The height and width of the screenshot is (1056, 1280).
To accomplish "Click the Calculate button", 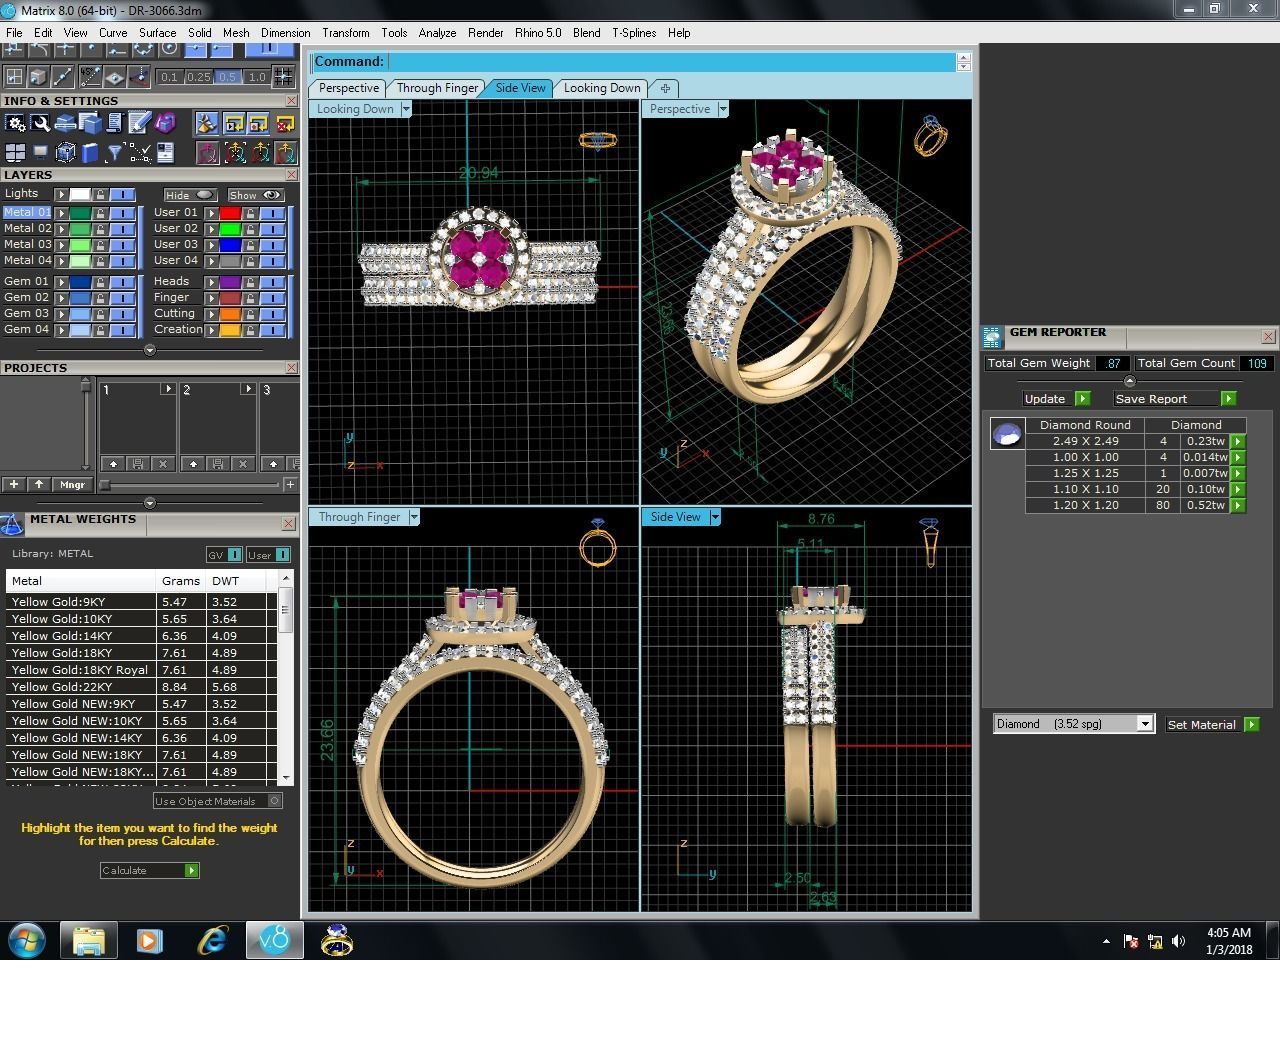I will coord(150,870).
